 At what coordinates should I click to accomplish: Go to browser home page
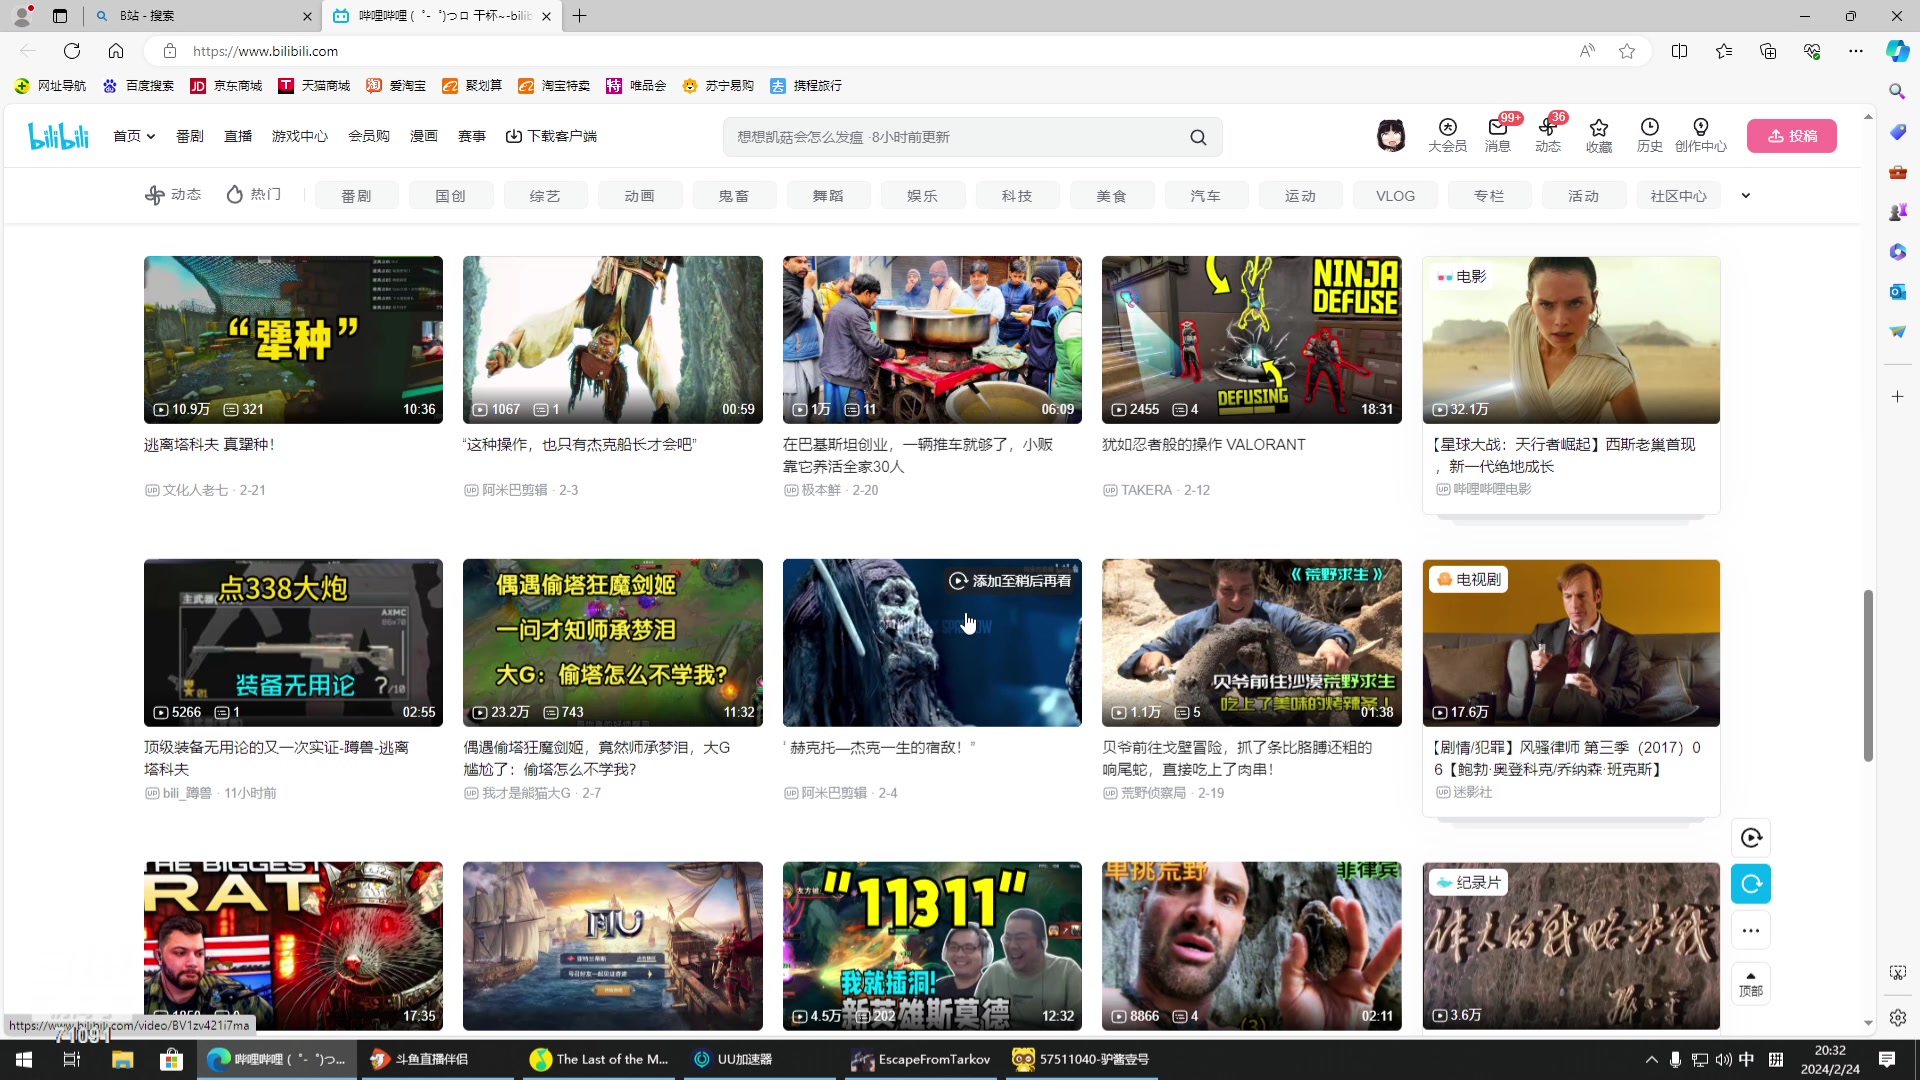(x=116, y=51)
